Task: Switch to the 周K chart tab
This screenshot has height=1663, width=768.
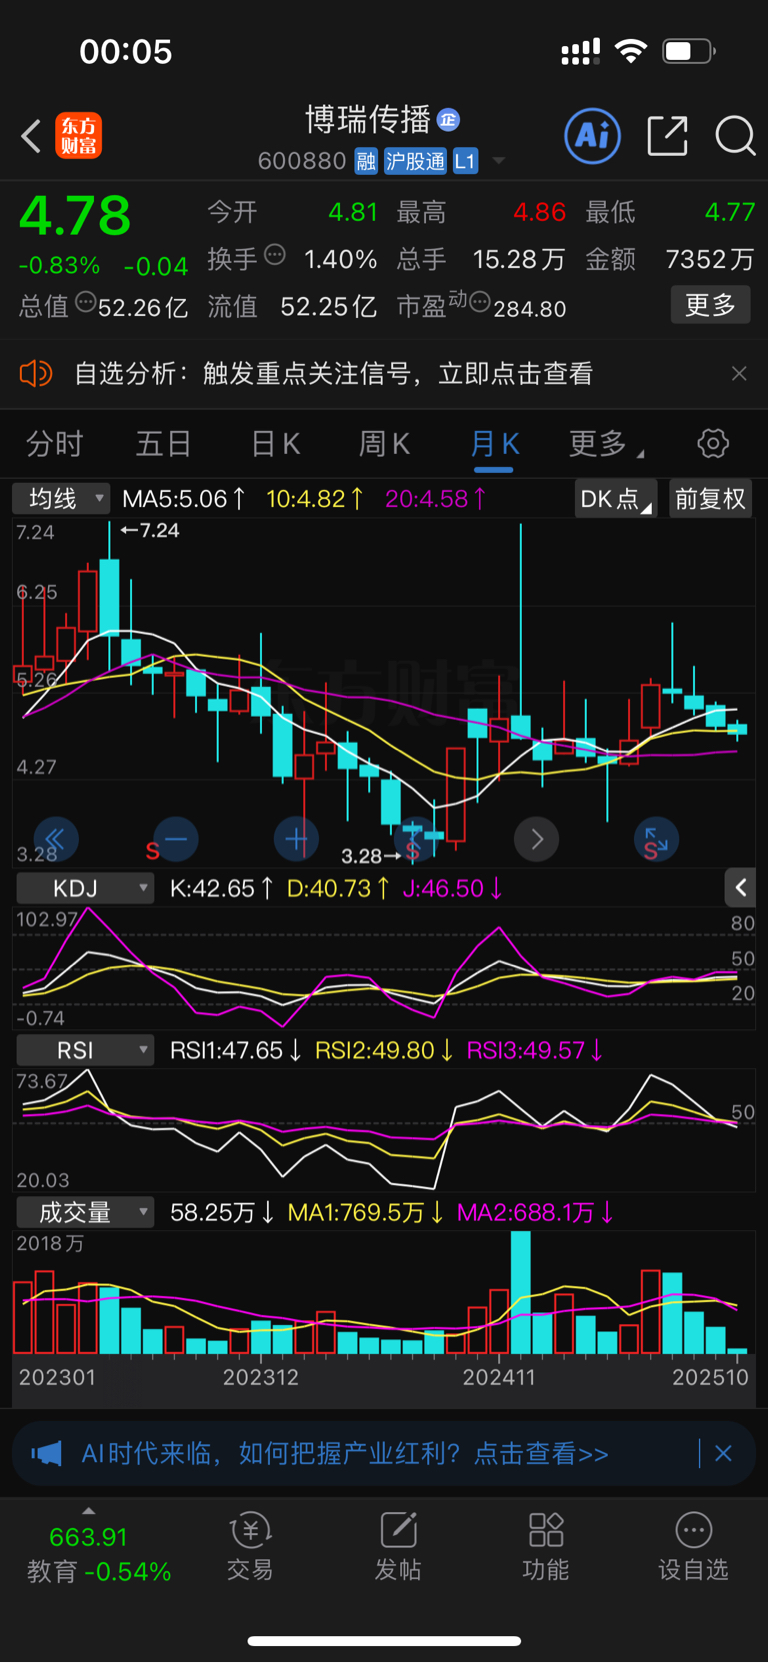Action: (384, 443)
